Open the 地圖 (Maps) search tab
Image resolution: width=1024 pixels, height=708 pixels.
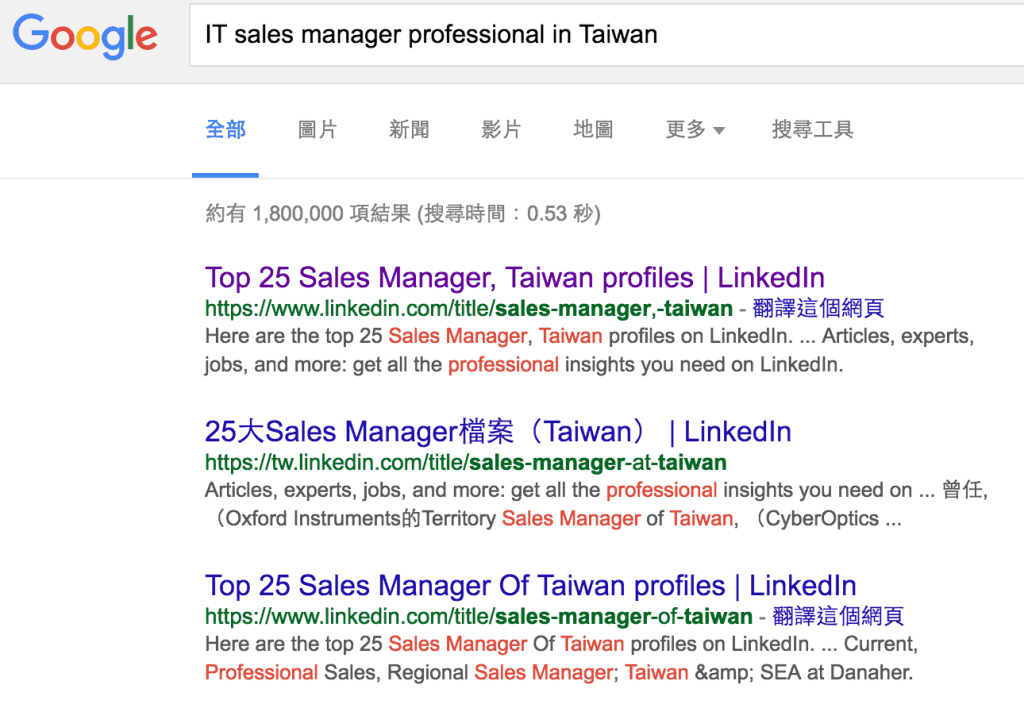pos(593,129)
